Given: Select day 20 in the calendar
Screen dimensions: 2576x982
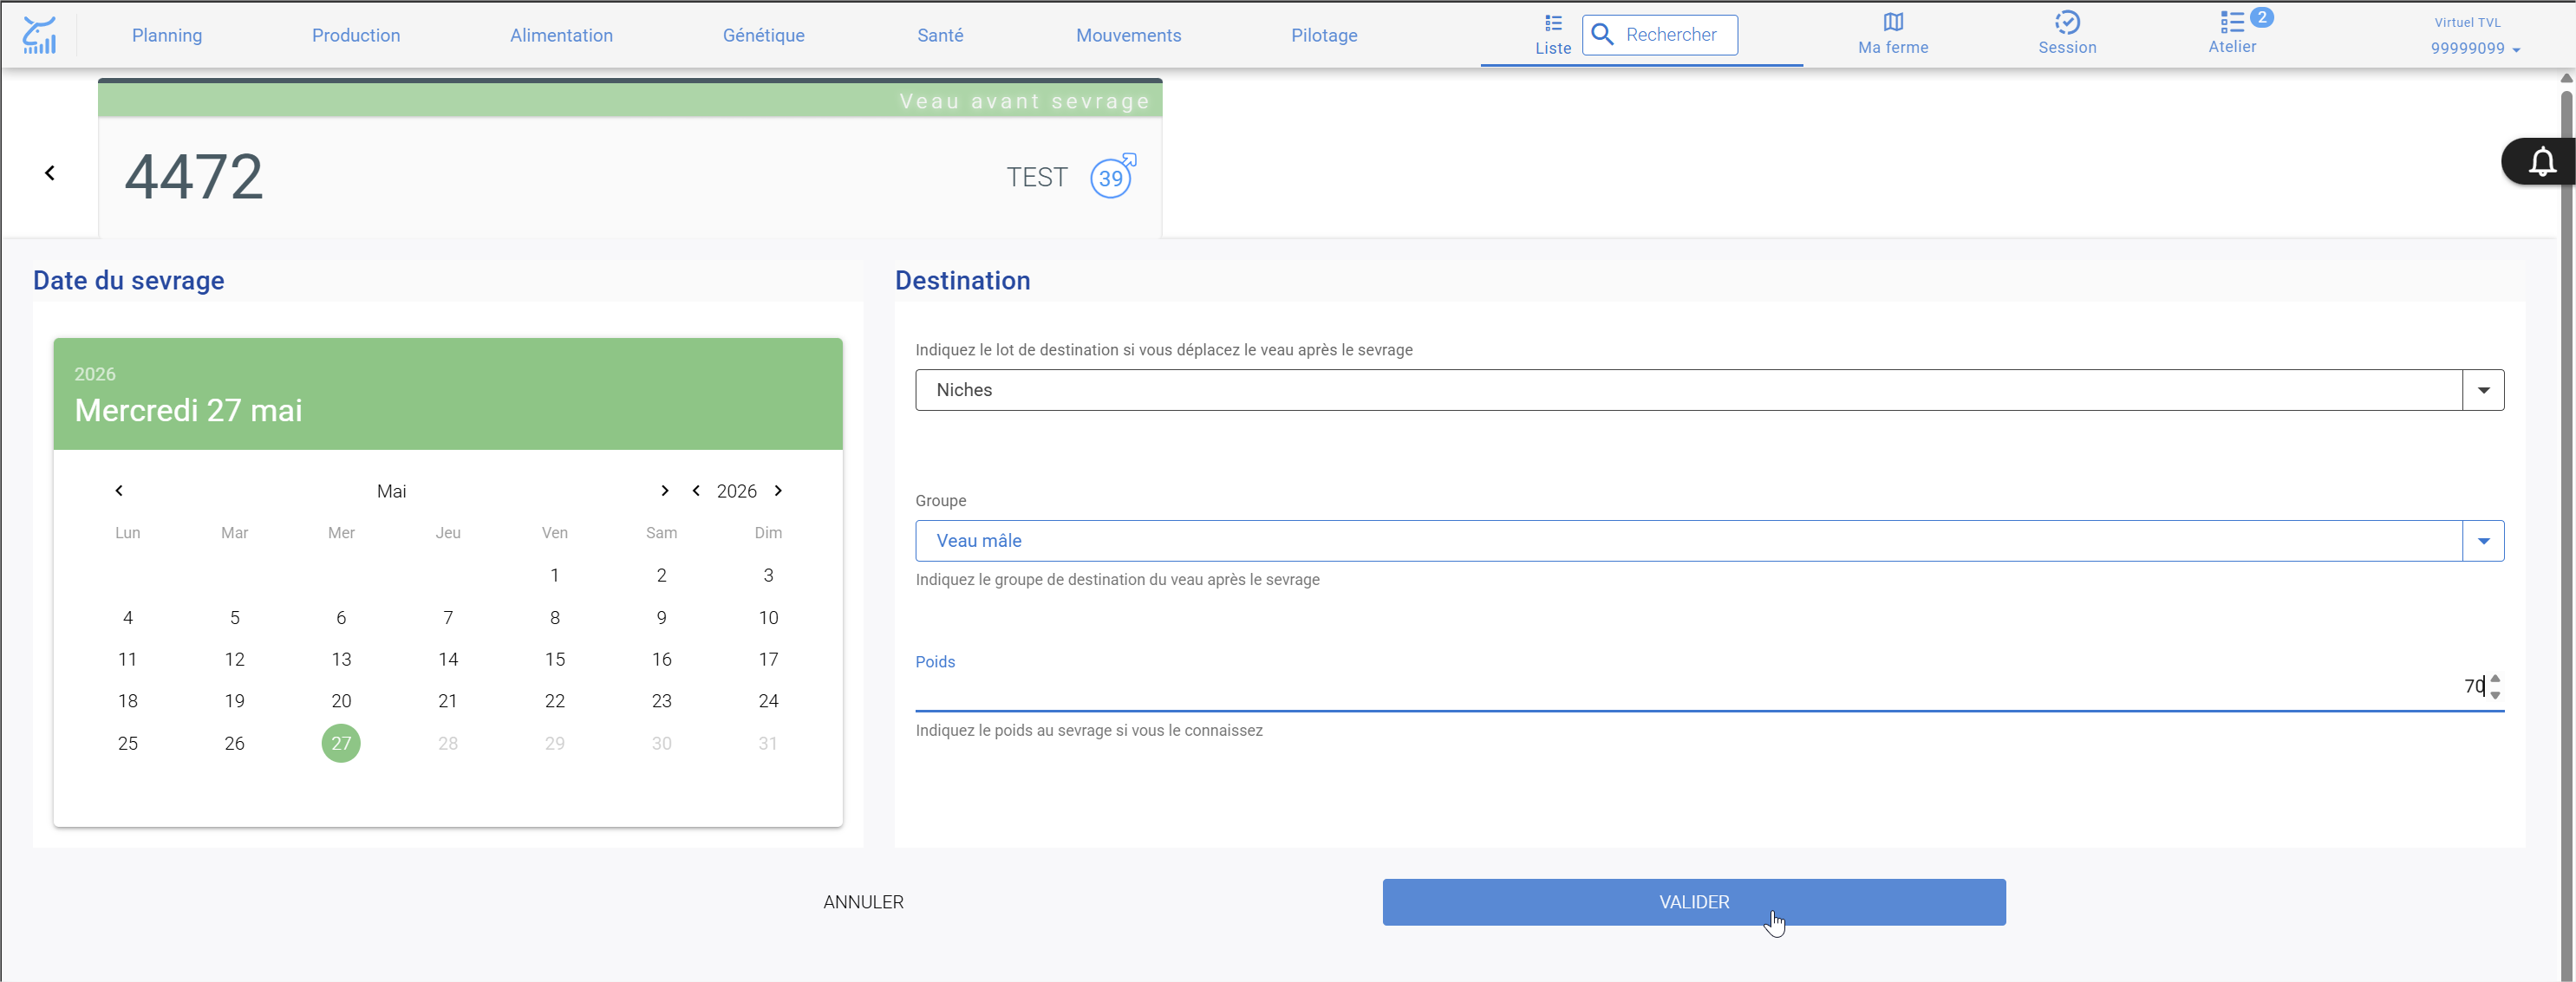Looking at the screenshot, I should [341, 701].
